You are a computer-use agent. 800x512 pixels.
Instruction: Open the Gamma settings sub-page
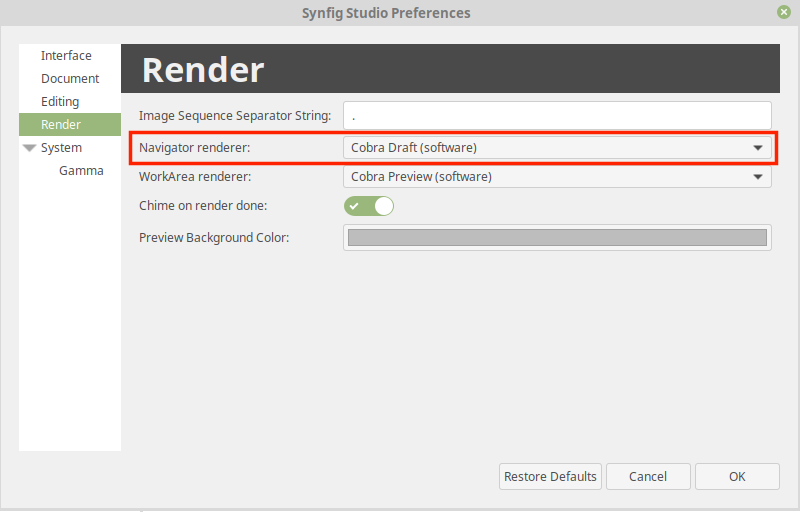click(x=81, y=170)
